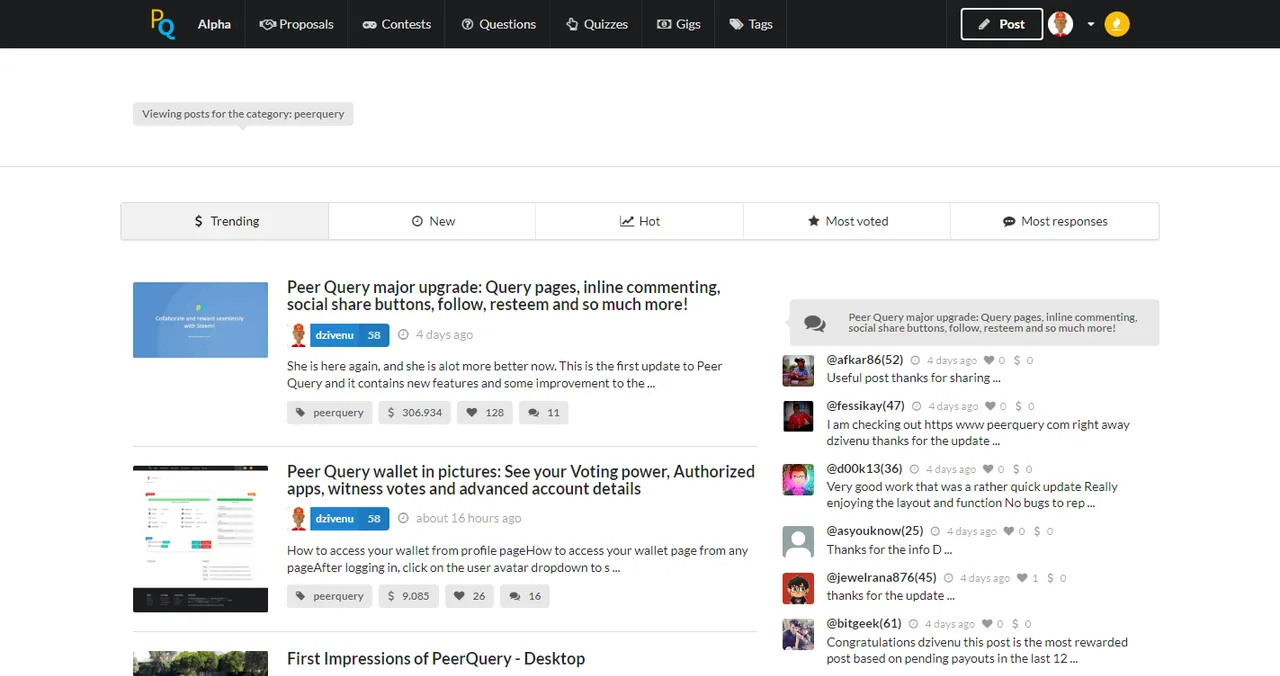Click the heart 26 votes badge
Viewport: 1280px width, 676px height.
coord(469,596)
